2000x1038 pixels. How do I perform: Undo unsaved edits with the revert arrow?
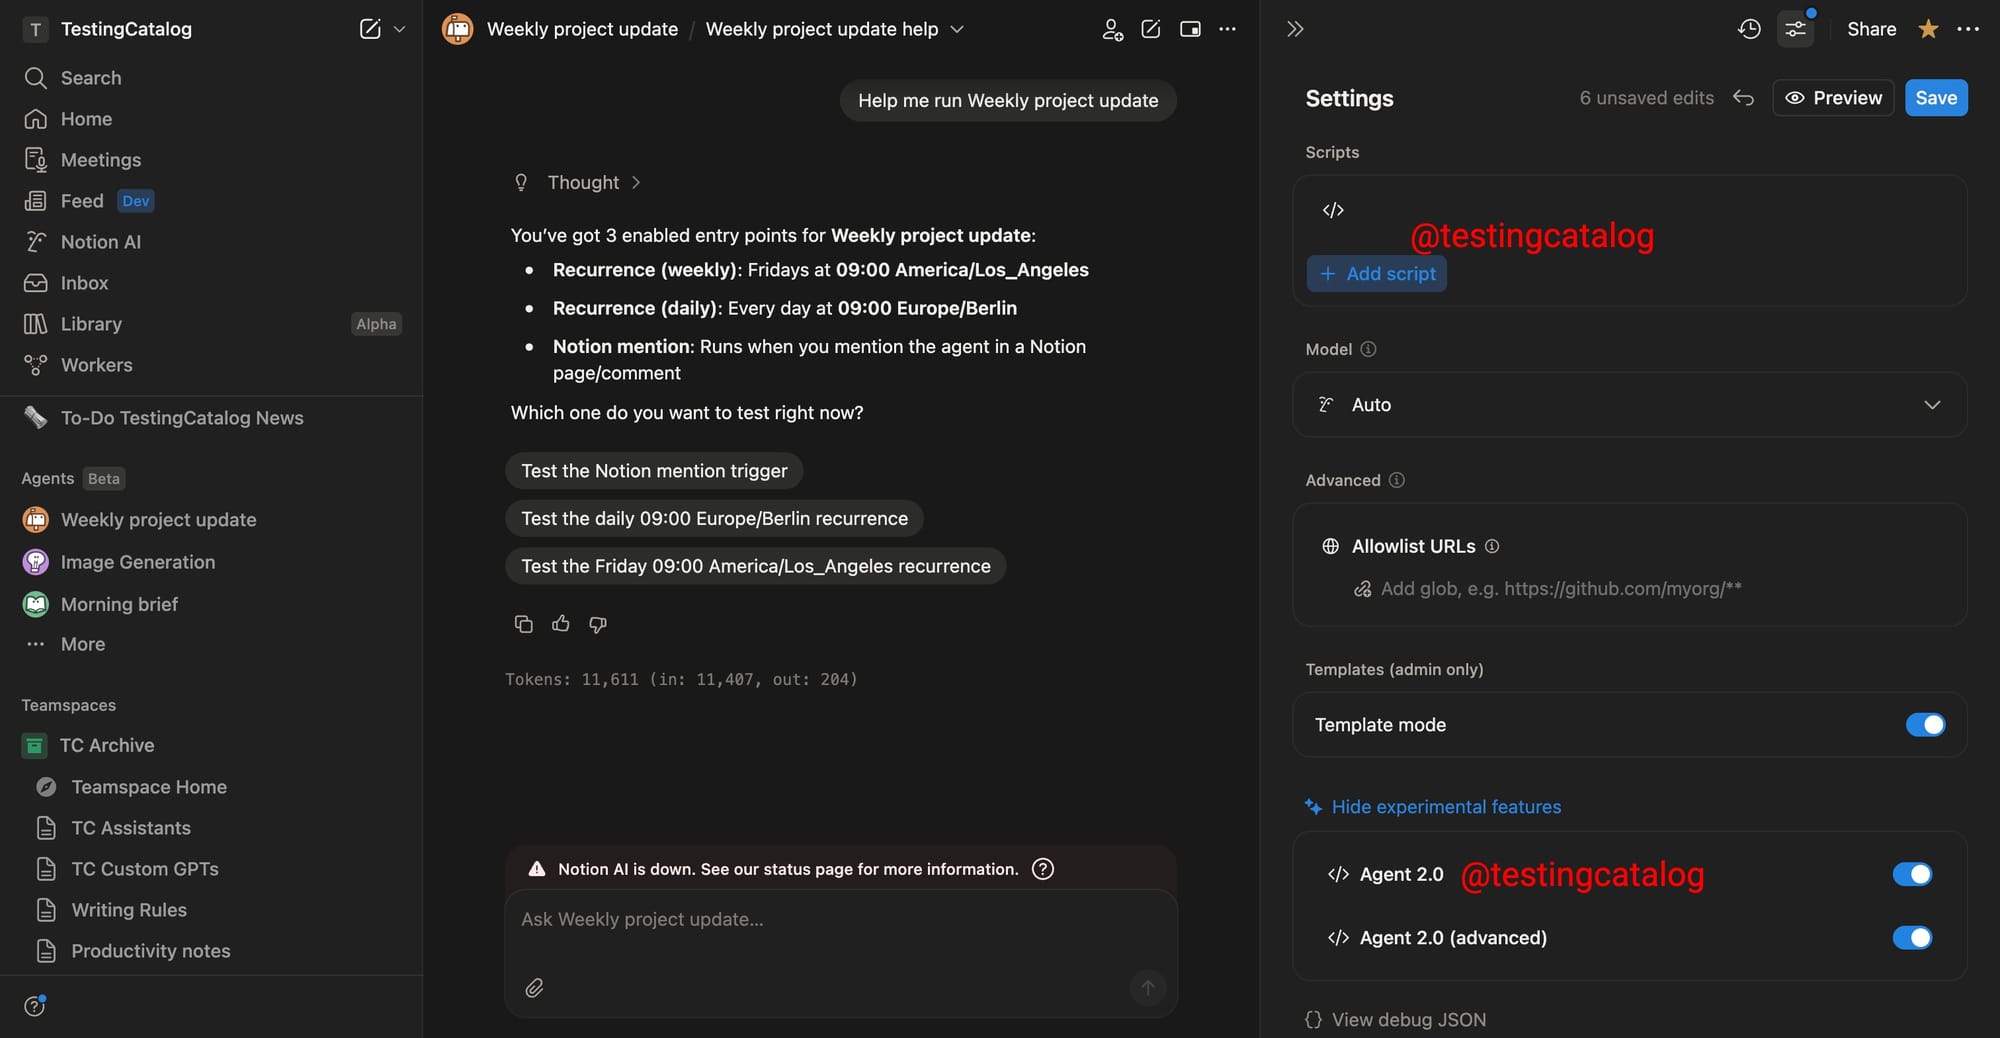1743,98
